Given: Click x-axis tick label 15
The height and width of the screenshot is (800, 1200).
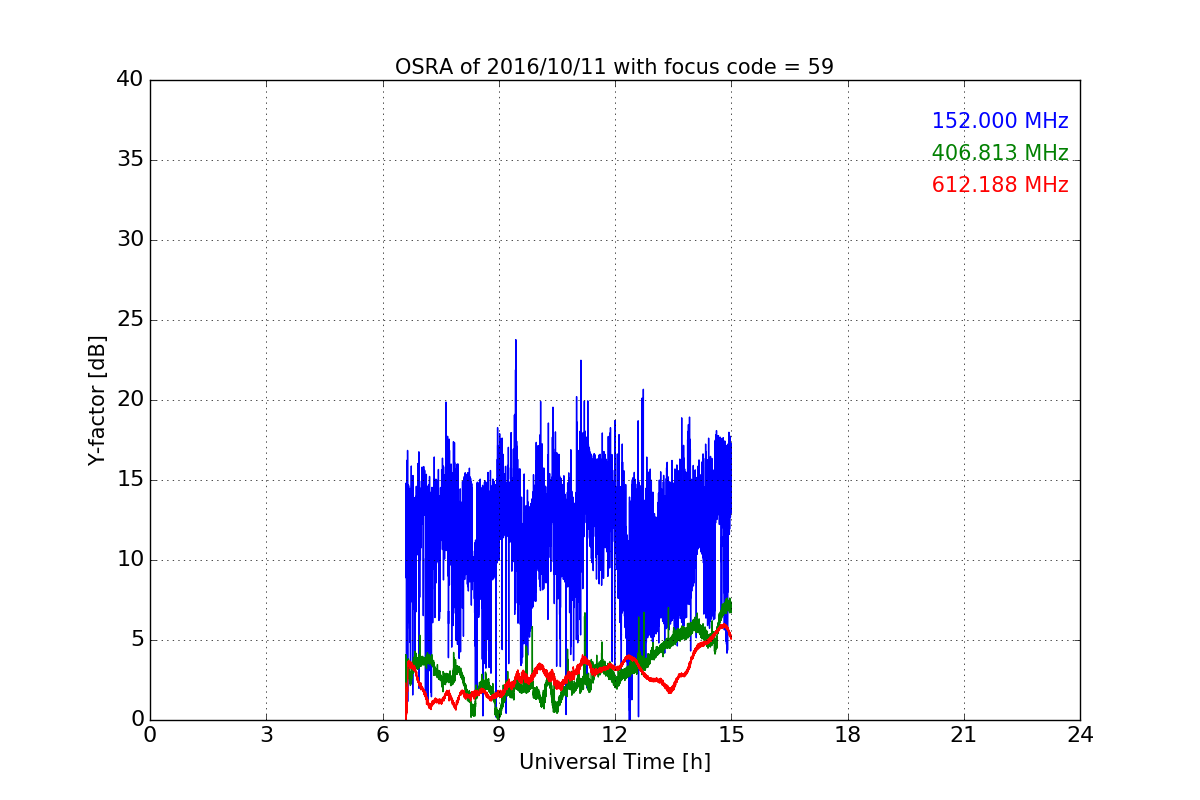Looking at the screenshot, I should [731, 735].
